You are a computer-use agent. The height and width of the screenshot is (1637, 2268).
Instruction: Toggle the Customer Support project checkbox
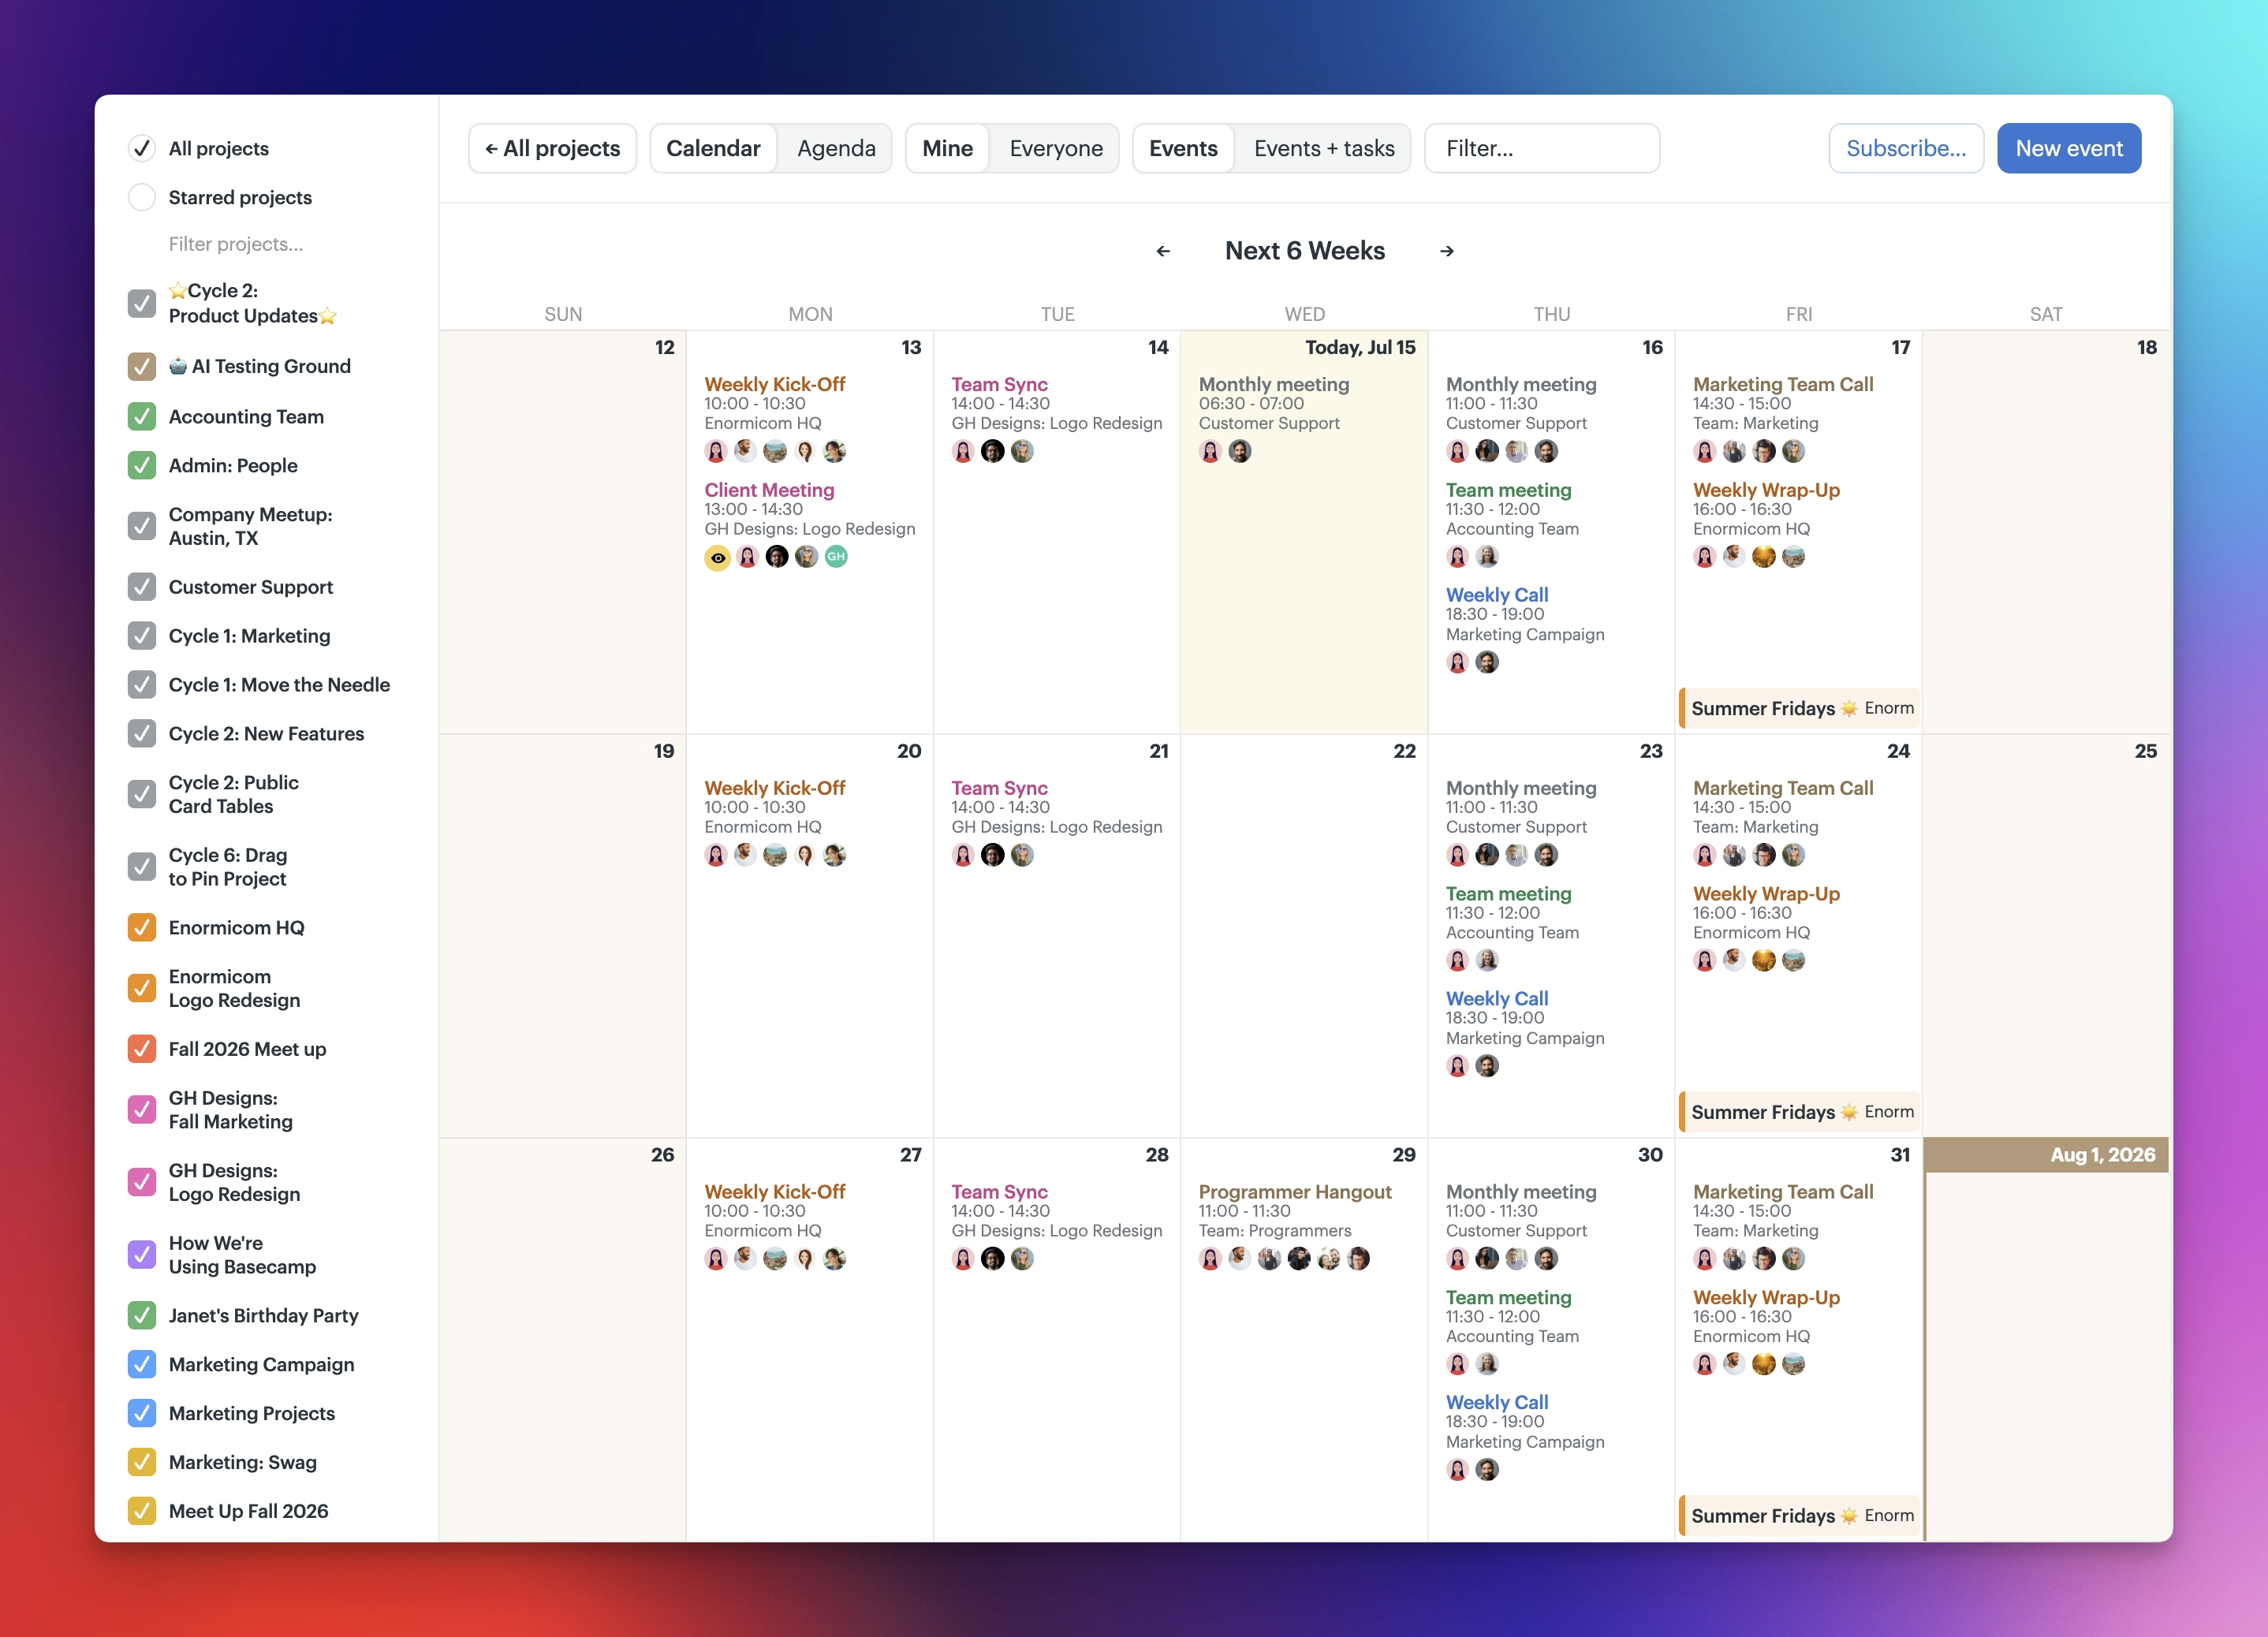[142, 587]
